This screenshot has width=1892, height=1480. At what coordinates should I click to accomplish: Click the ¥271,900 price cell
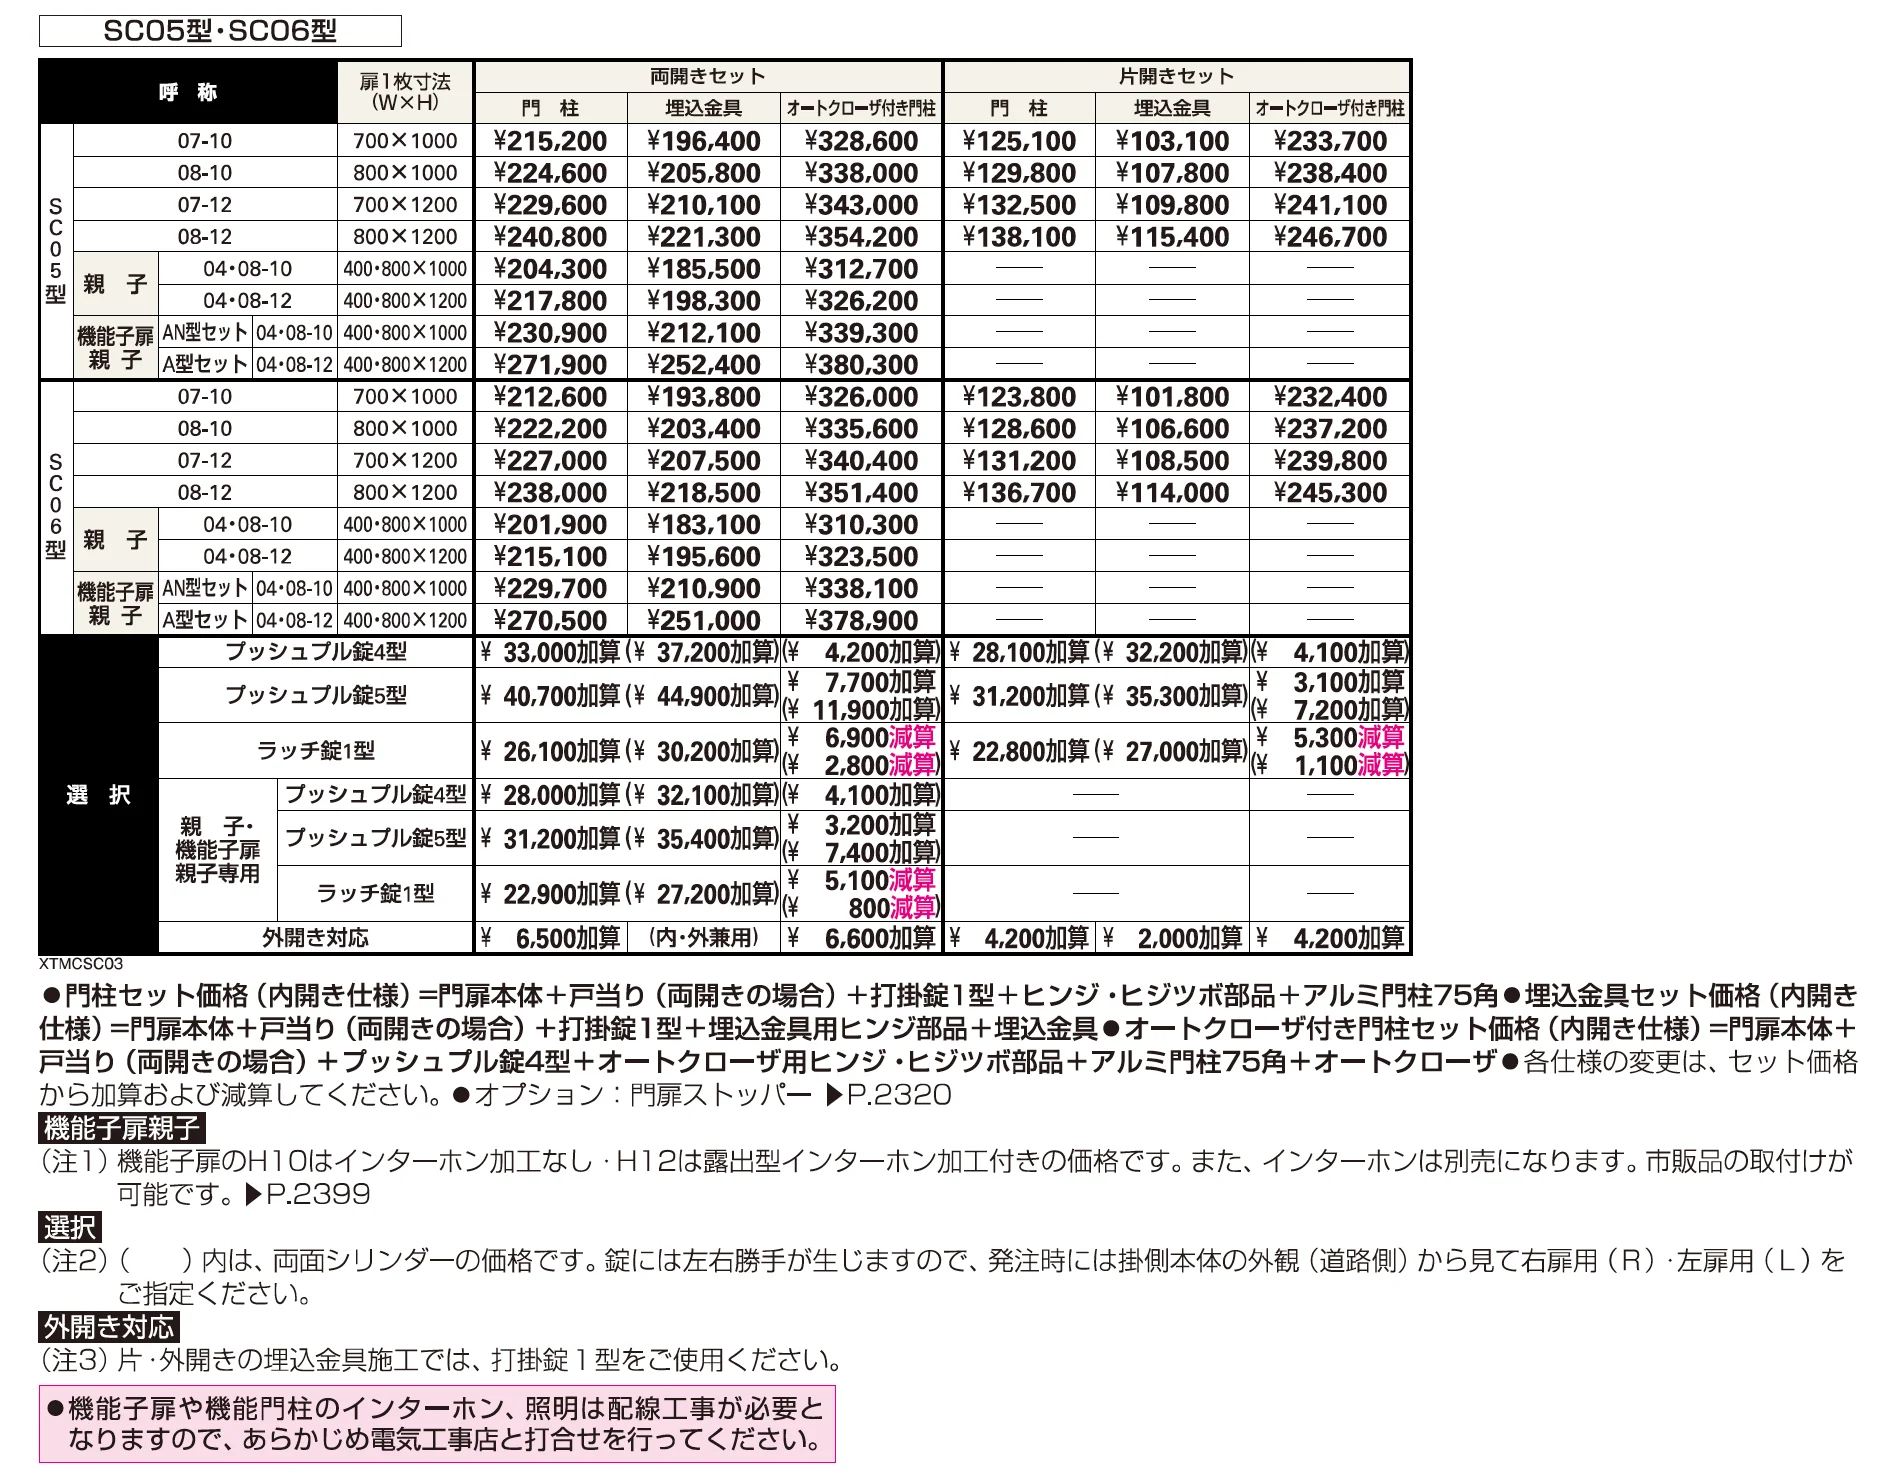tap(550, 365)
